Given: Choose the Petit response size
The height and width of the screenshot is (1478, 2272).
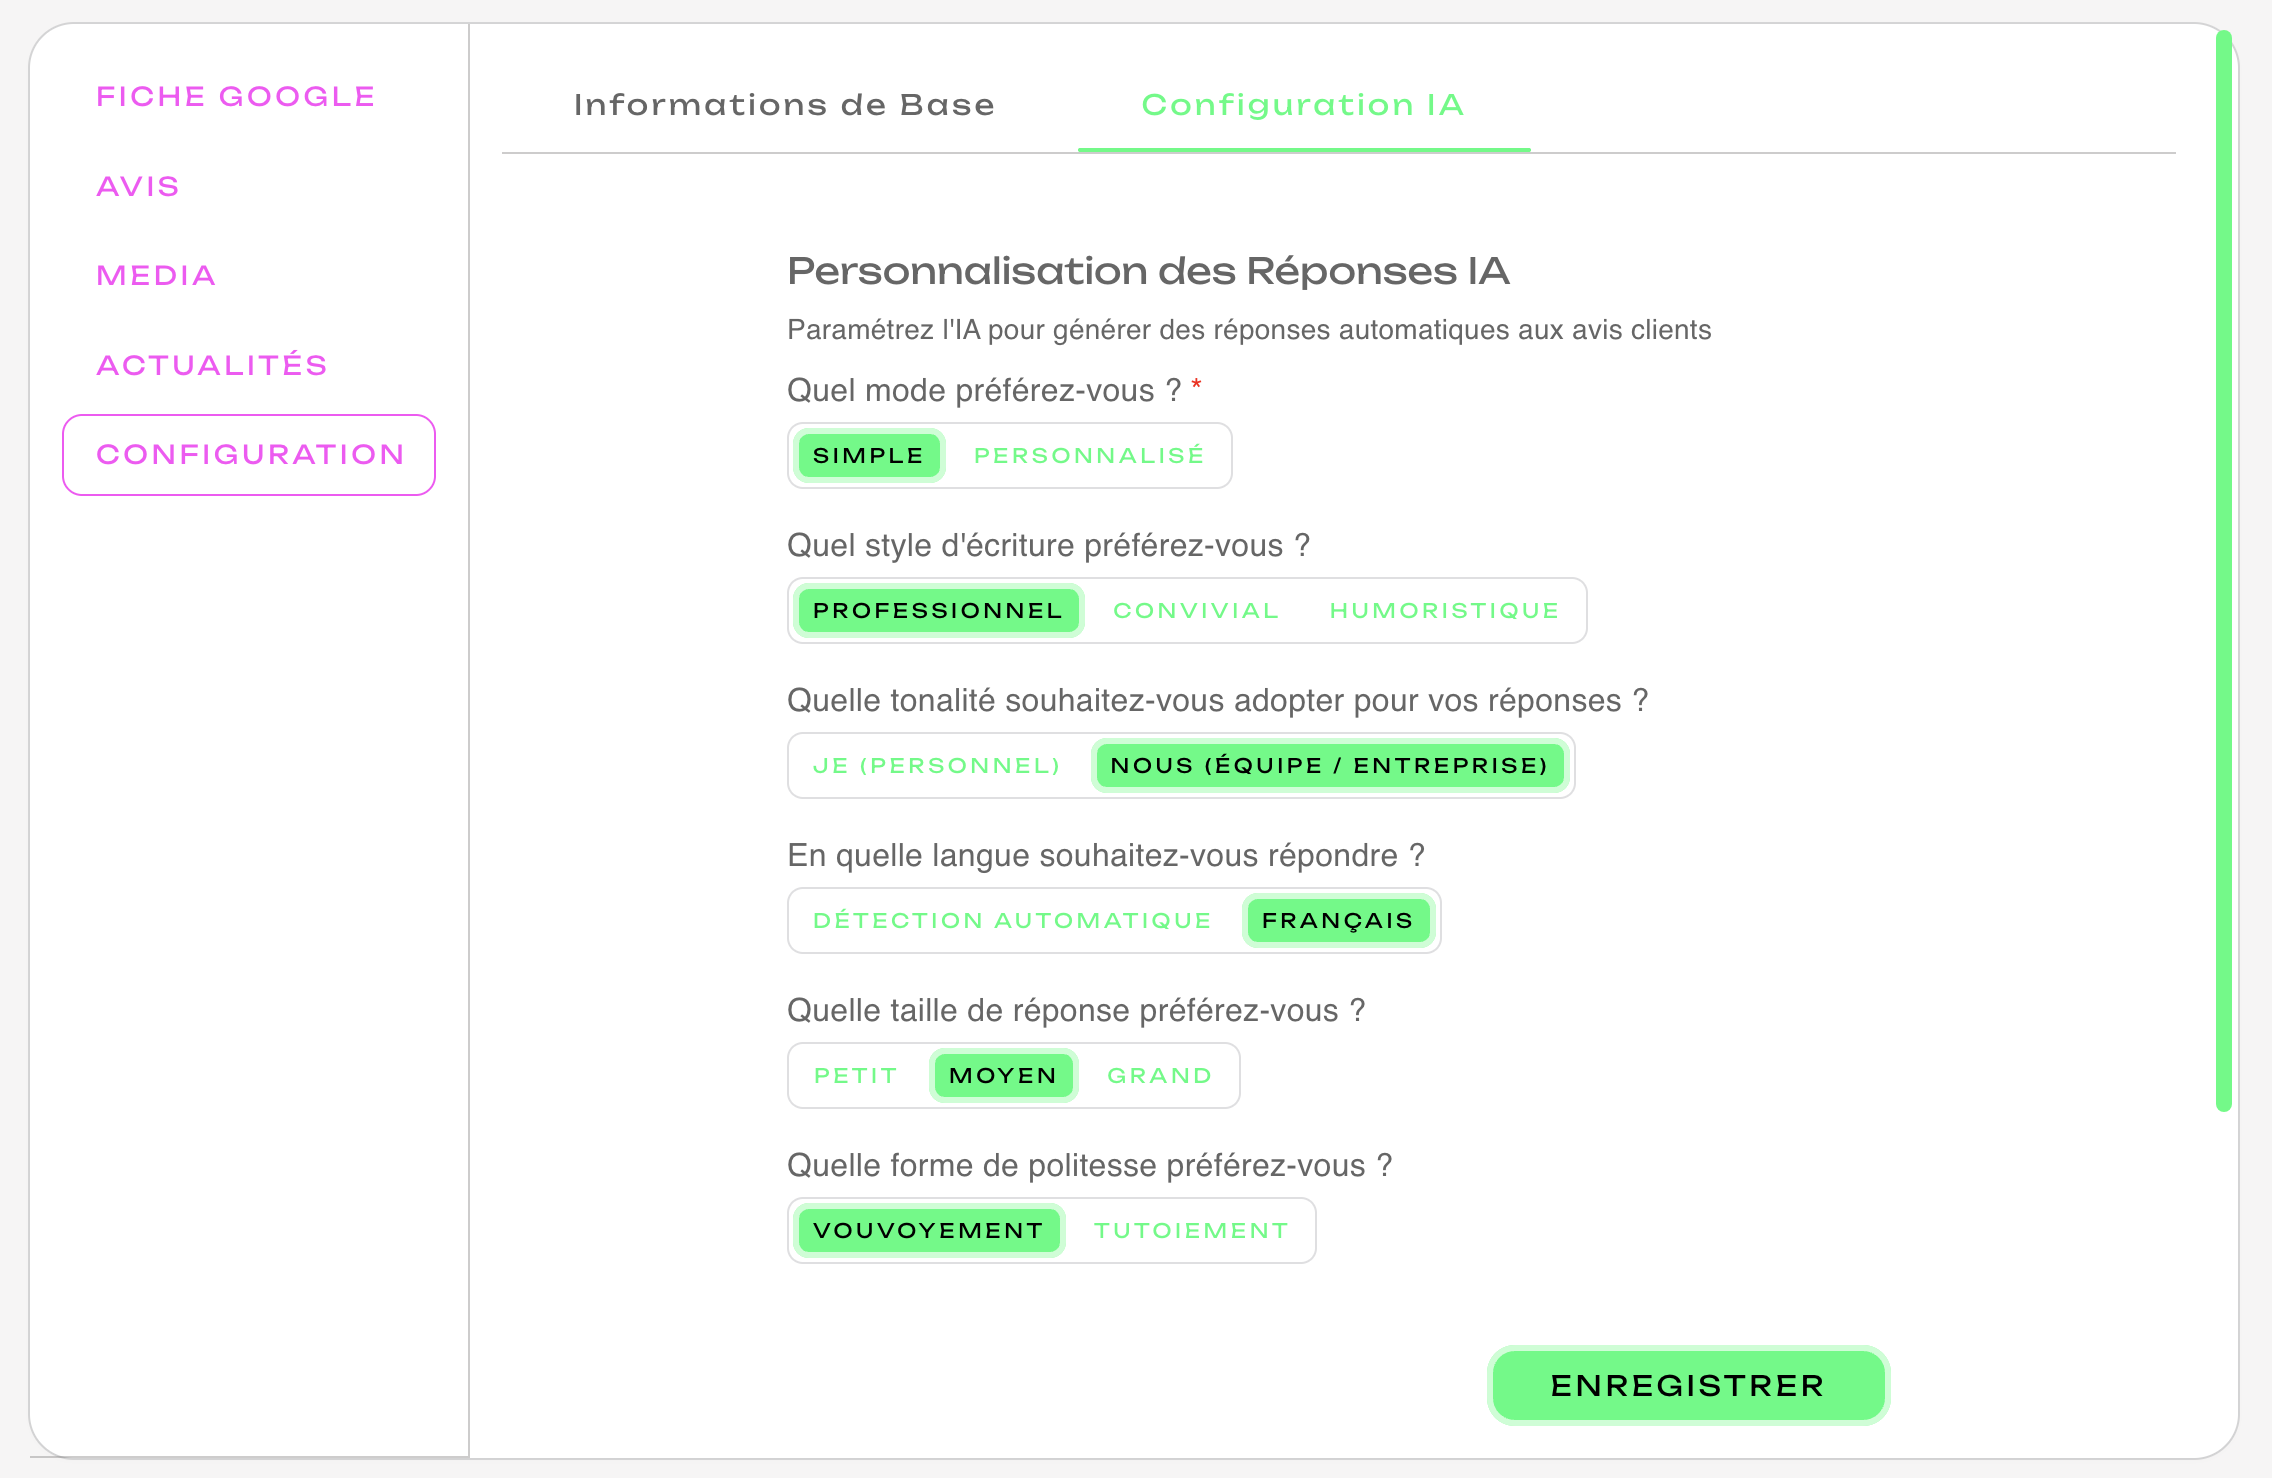Looking at the screenshot, I should [853, 1075].
